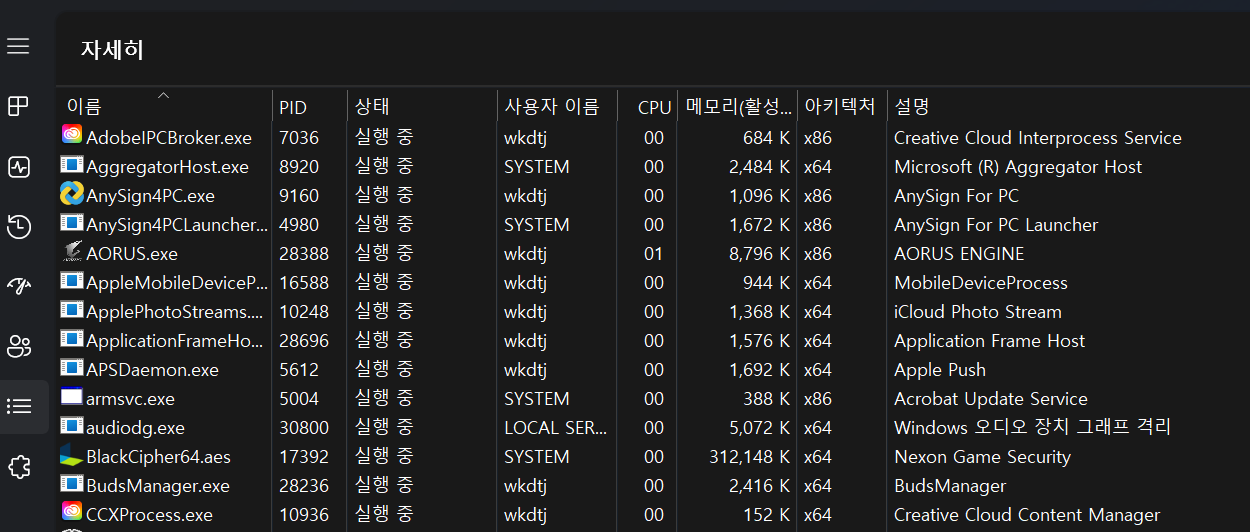Sort by the 설명 column header

pos(912,107)
